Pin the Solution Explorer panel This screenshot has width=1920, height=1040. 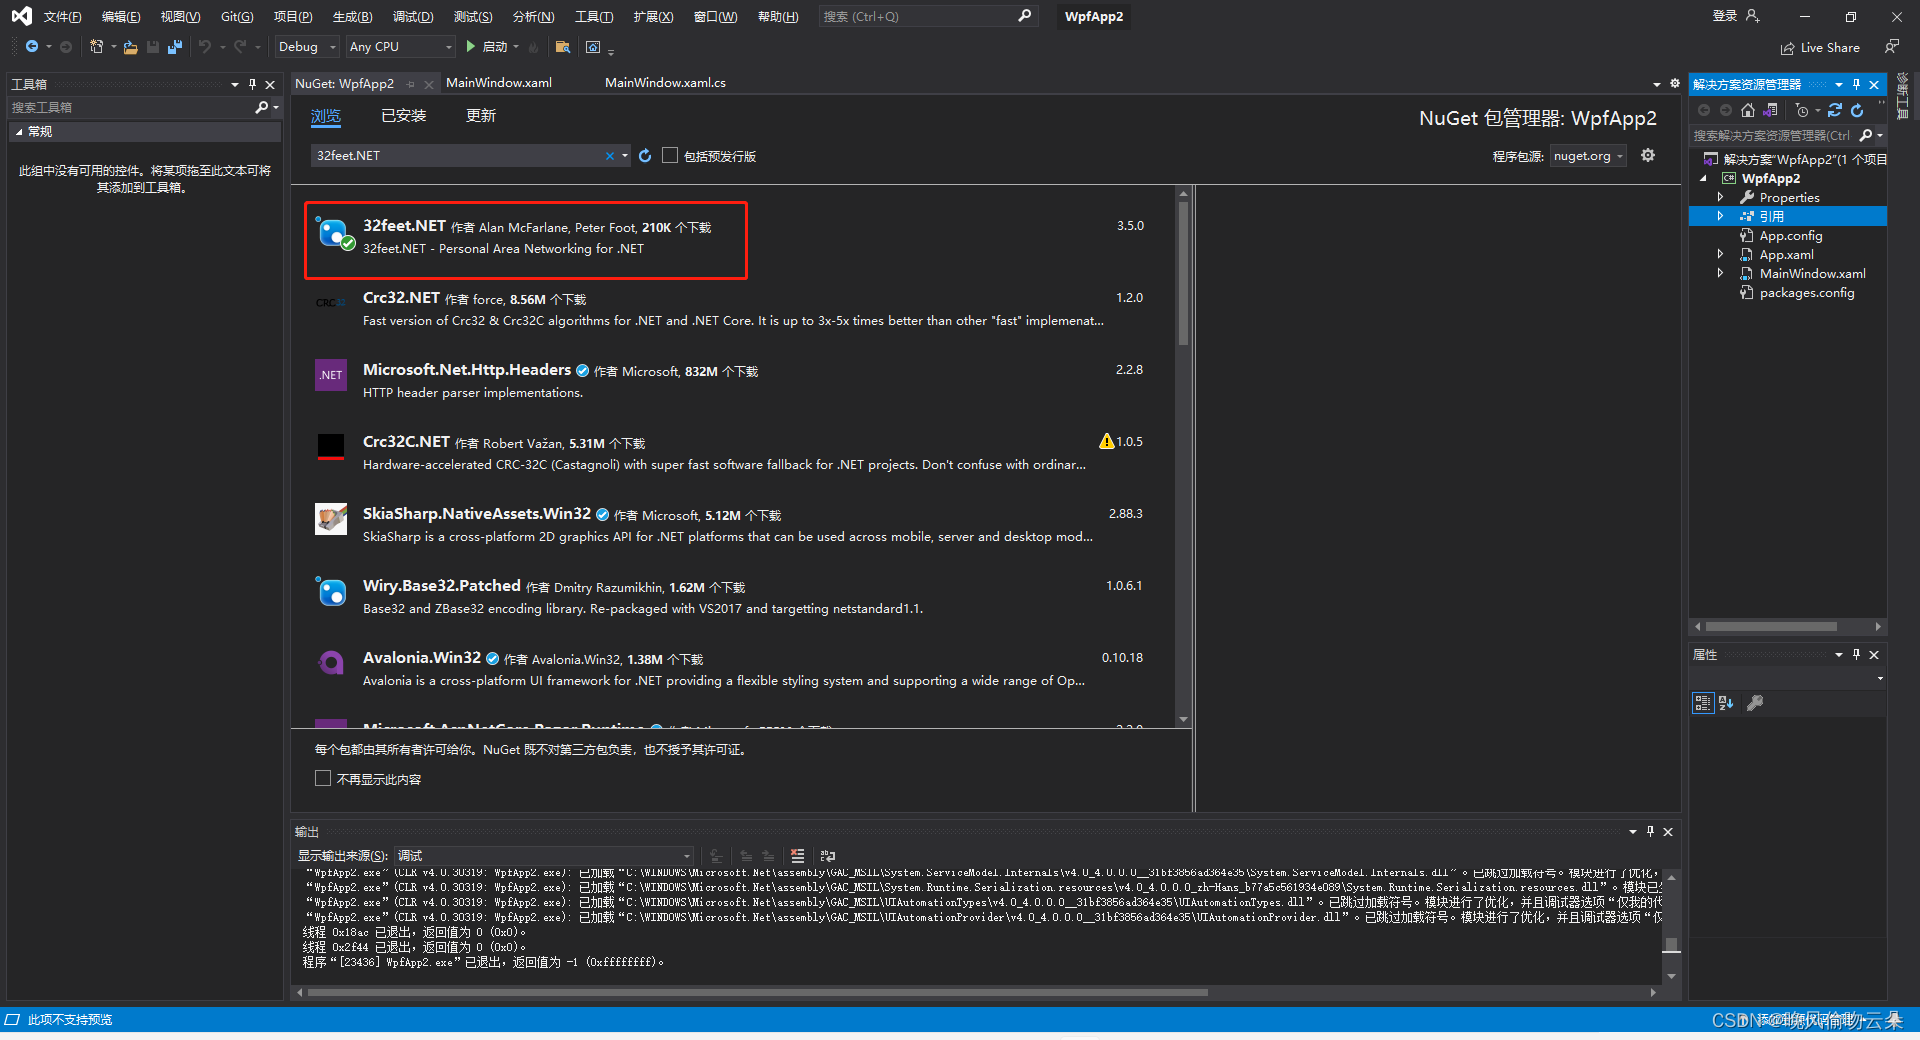click(x=1857, y=84)
